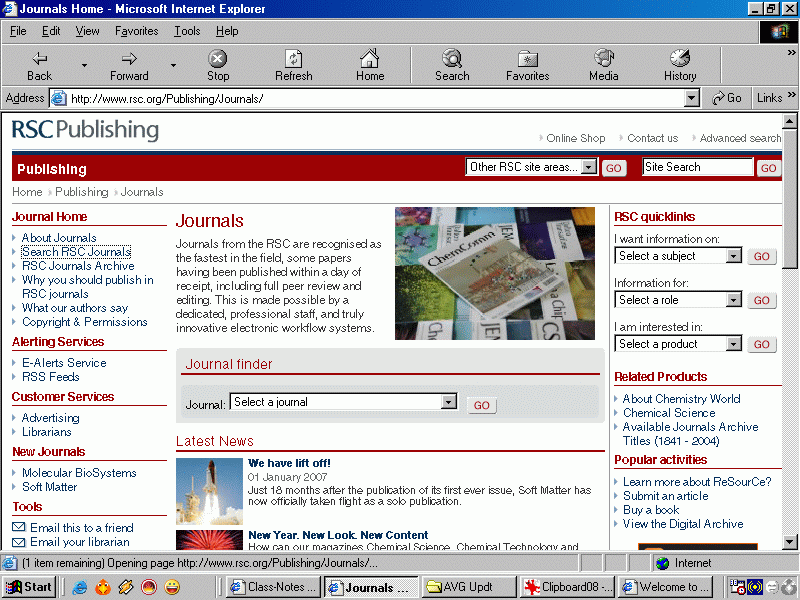Click the Back arrow toolbar icon

click(39, 59)
